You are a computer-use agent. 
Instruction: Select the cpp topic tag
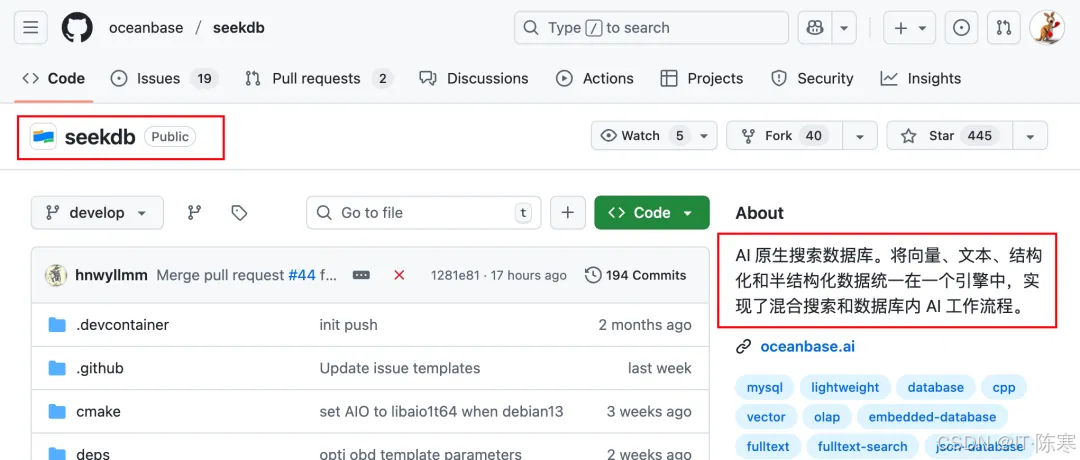coord(1004,388)
